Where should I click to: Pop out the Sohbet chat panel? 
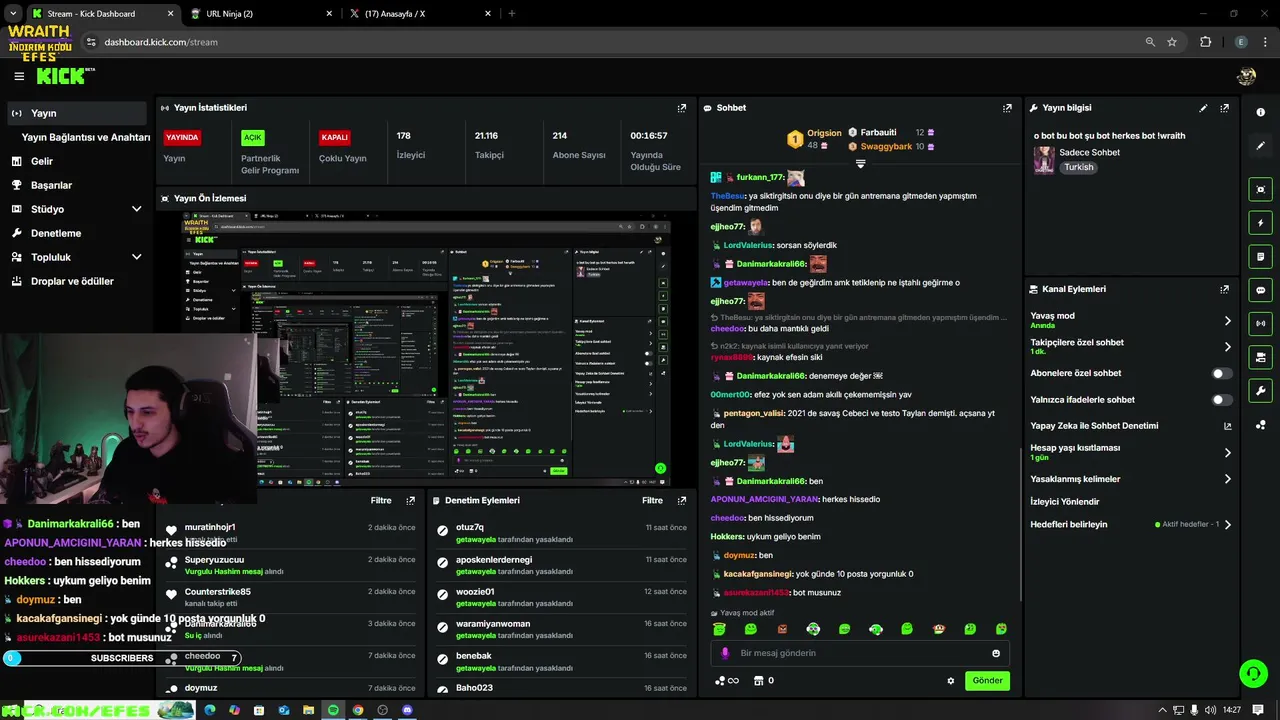coord(1007,108)
